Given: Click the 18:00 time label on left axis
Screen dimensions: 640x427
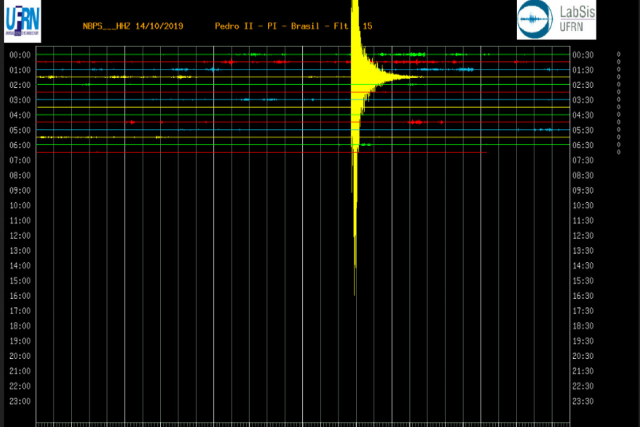Looking at the screenshot, I should pyautogui.click(x=19, y=326).
